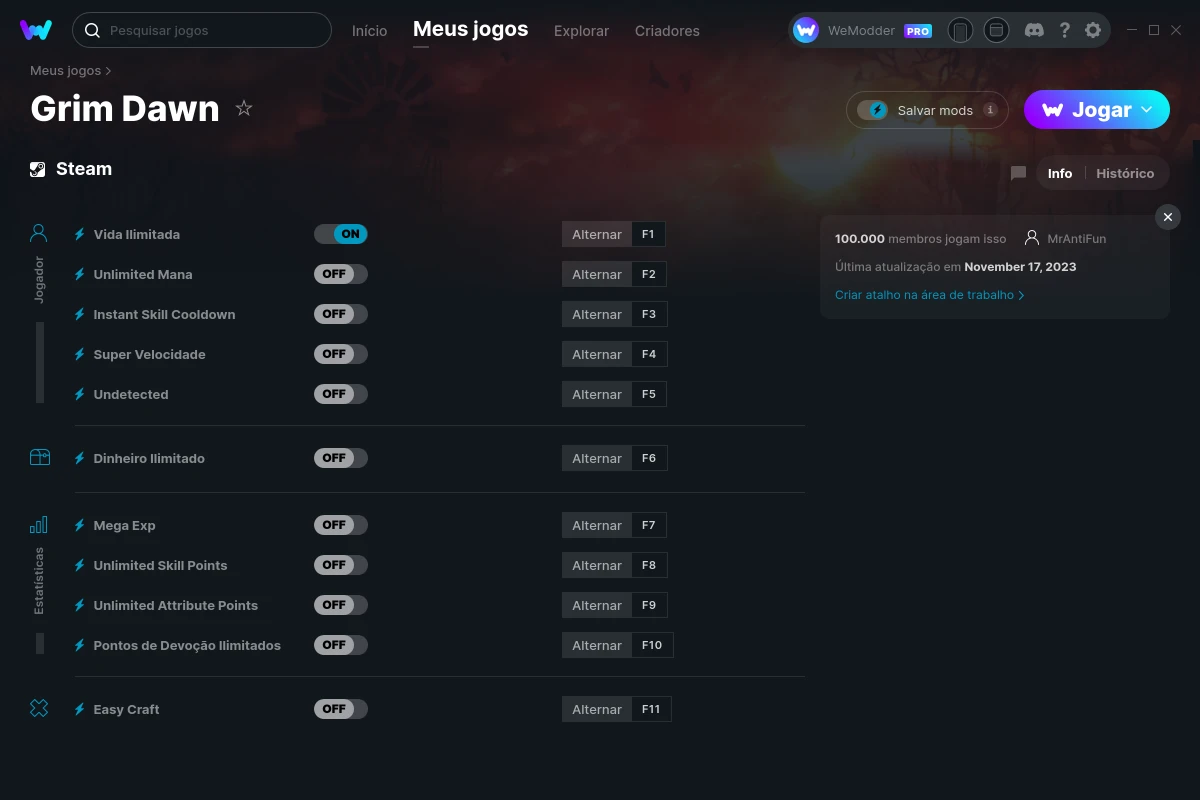Click Alternar button for F1 hotkey

tap(597, 234)
